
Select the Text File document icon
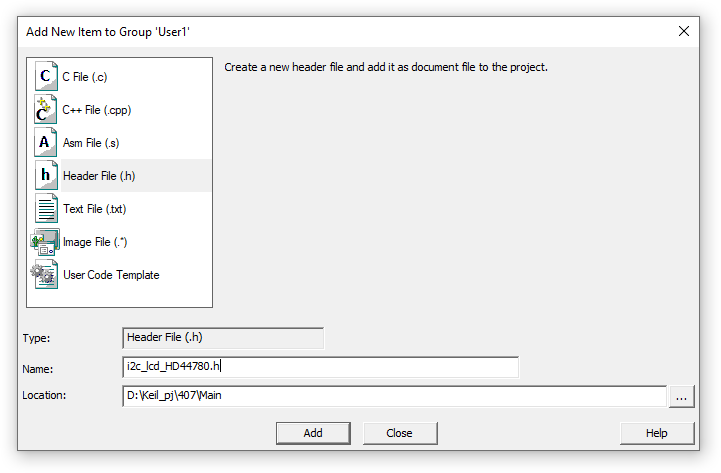pos(46,208)
